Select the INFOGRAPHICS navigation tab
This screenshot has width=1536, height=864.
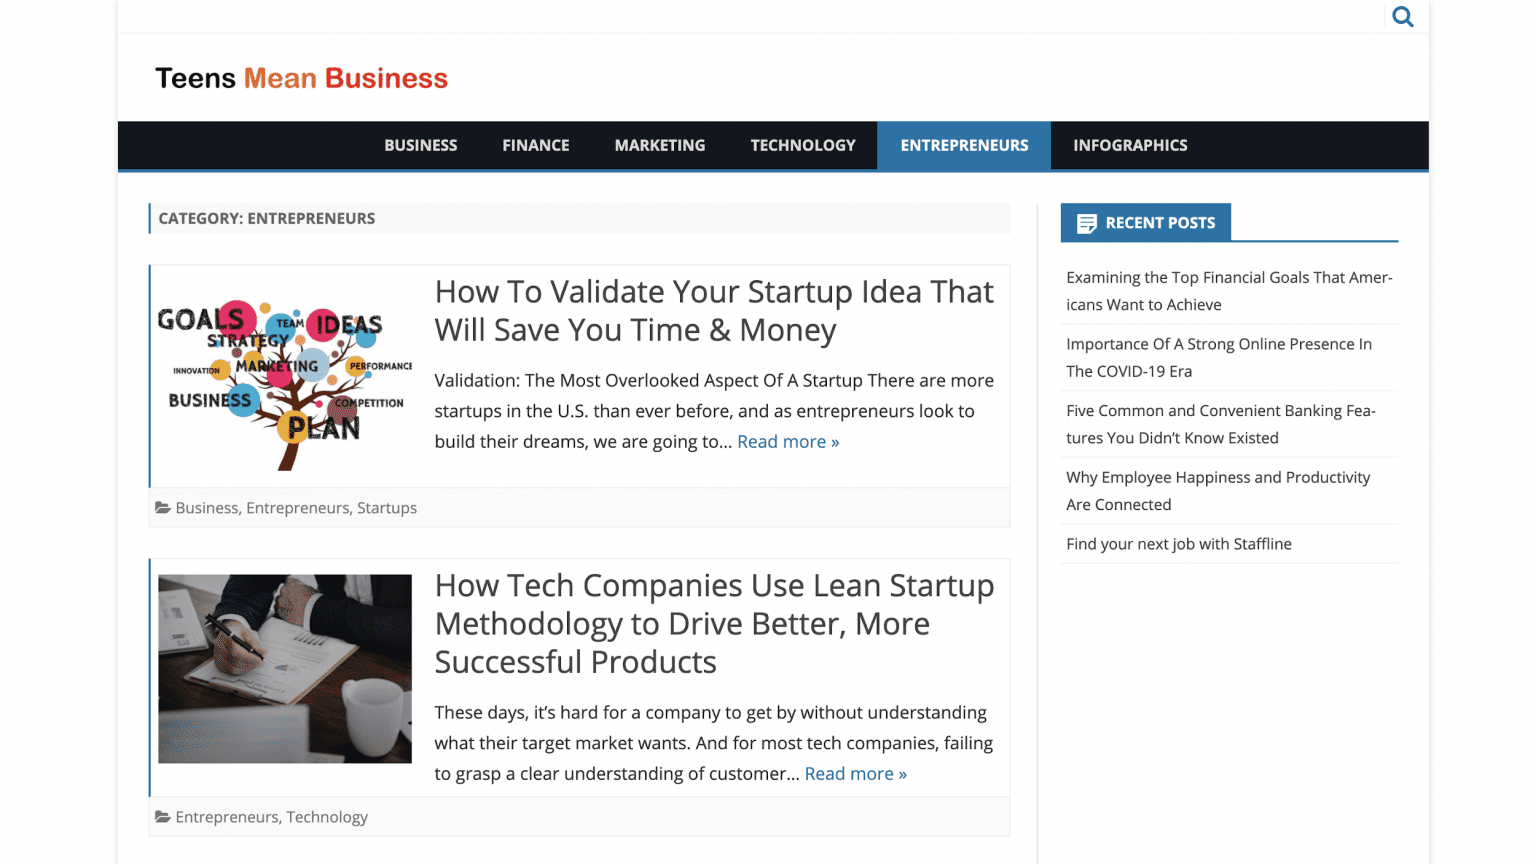[x=1129, y=145]
